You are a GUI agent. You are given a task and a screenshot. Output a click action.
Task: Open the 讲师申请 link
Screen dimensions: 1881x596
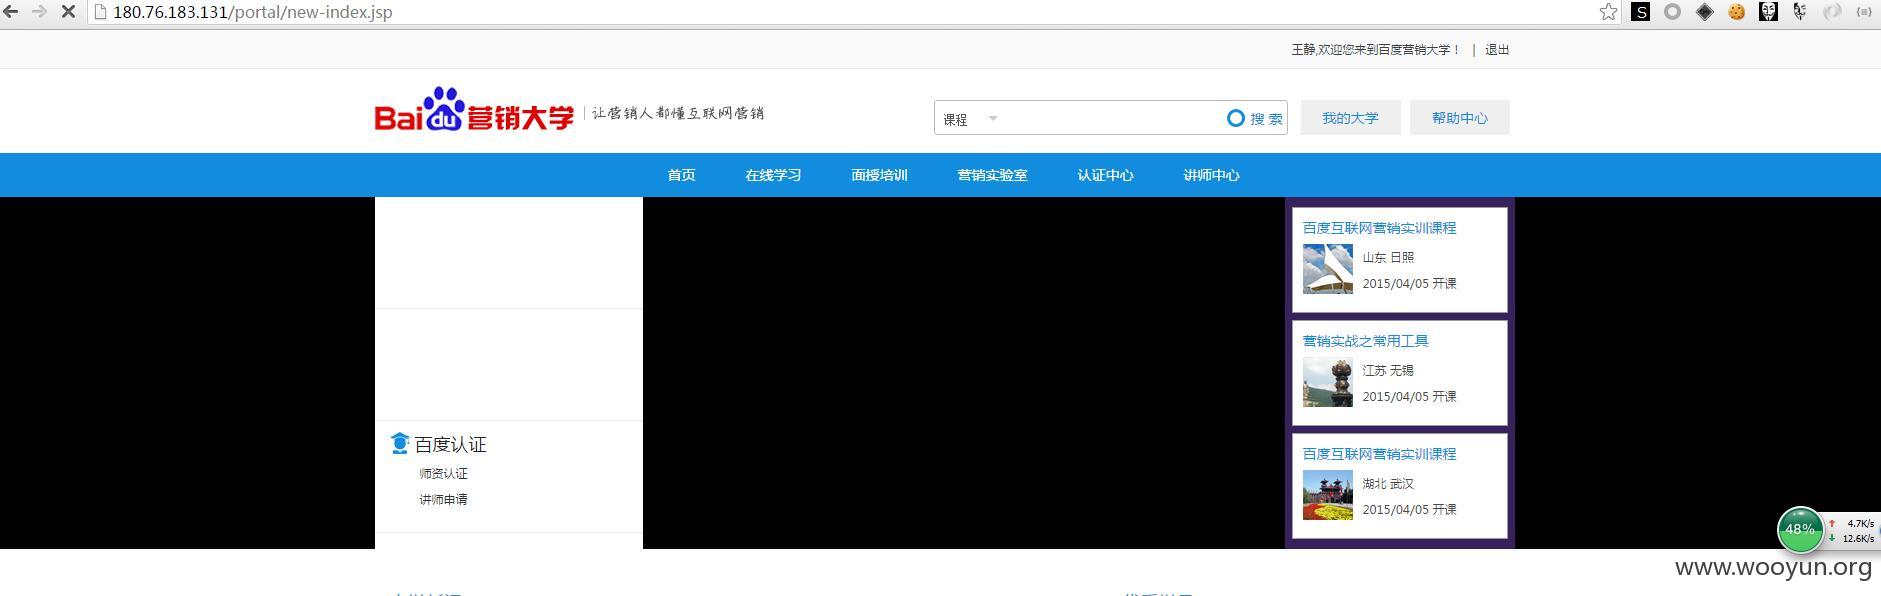(x=443, y=500)
